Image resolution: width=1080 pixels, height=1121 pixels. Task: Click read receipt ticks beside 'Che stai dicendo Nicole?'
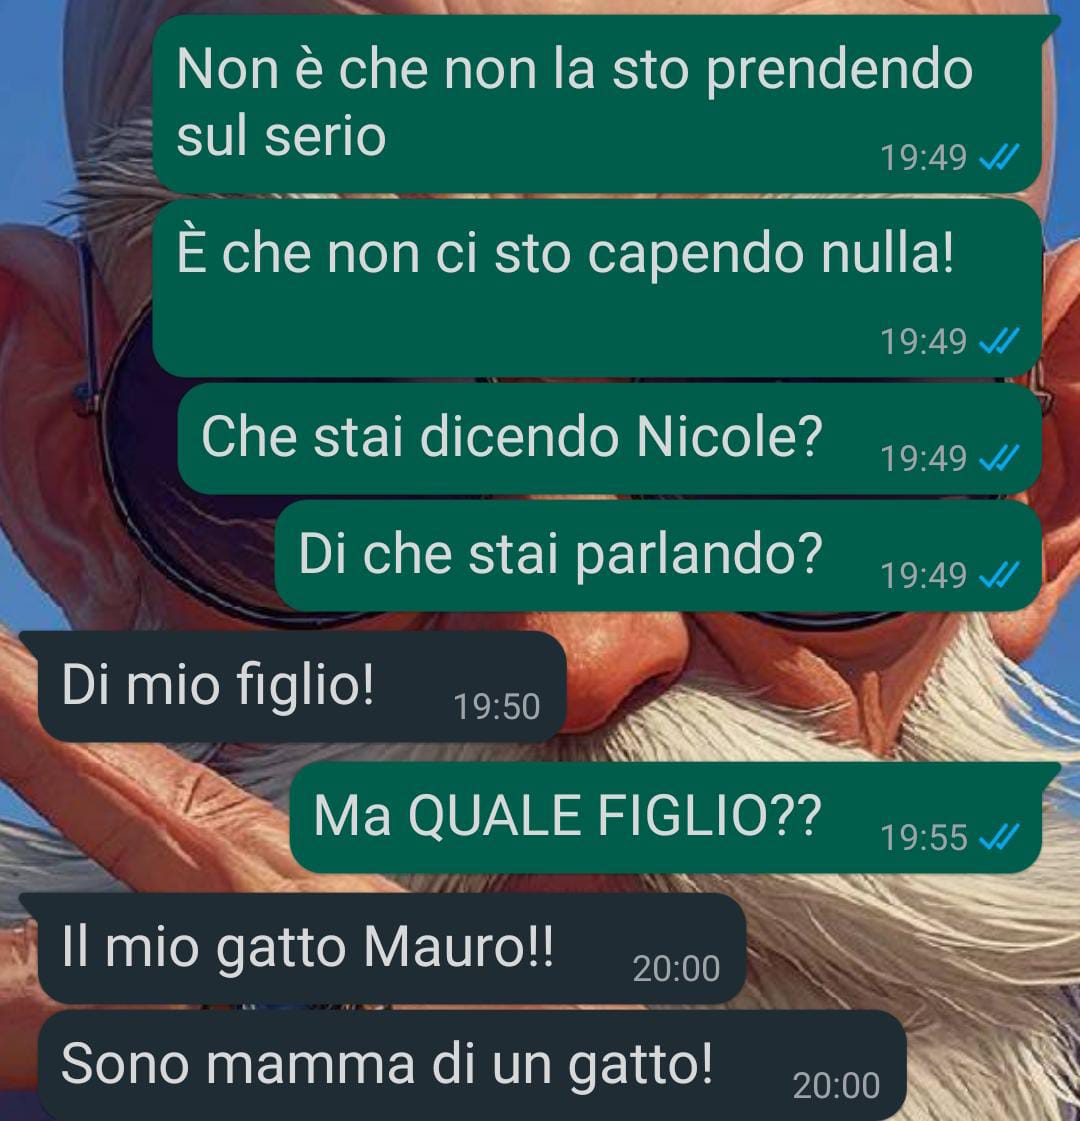(999, 458)
